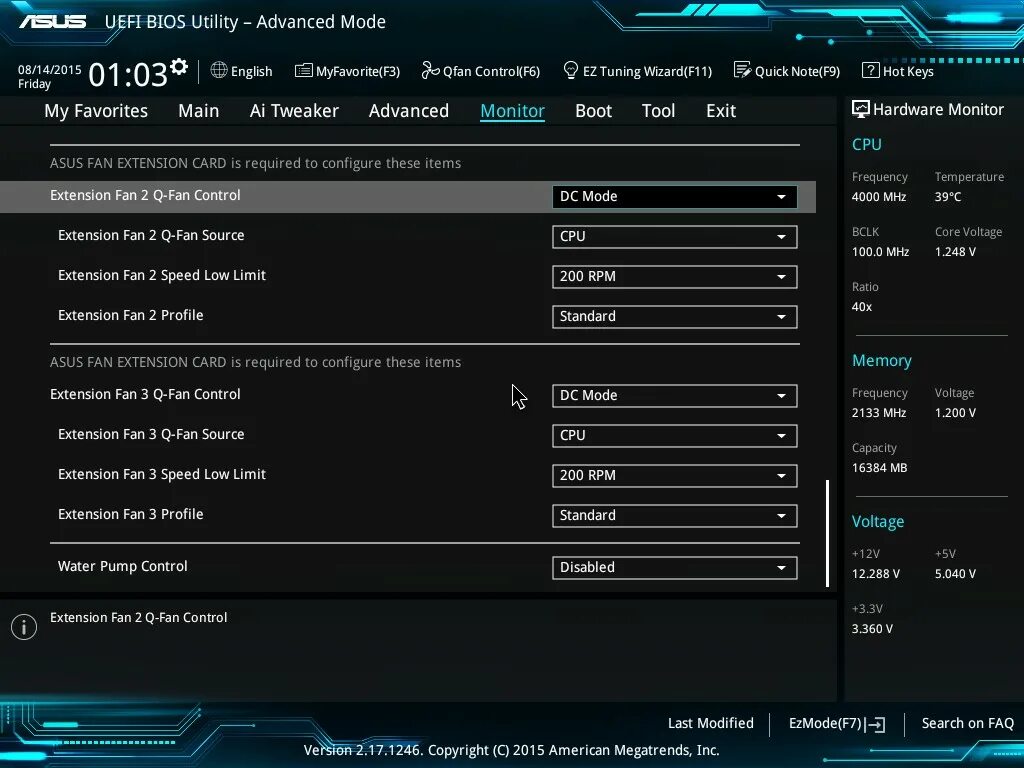
Task: Click the Hot Keys question mark icon
Action: [x=871, y=70]
